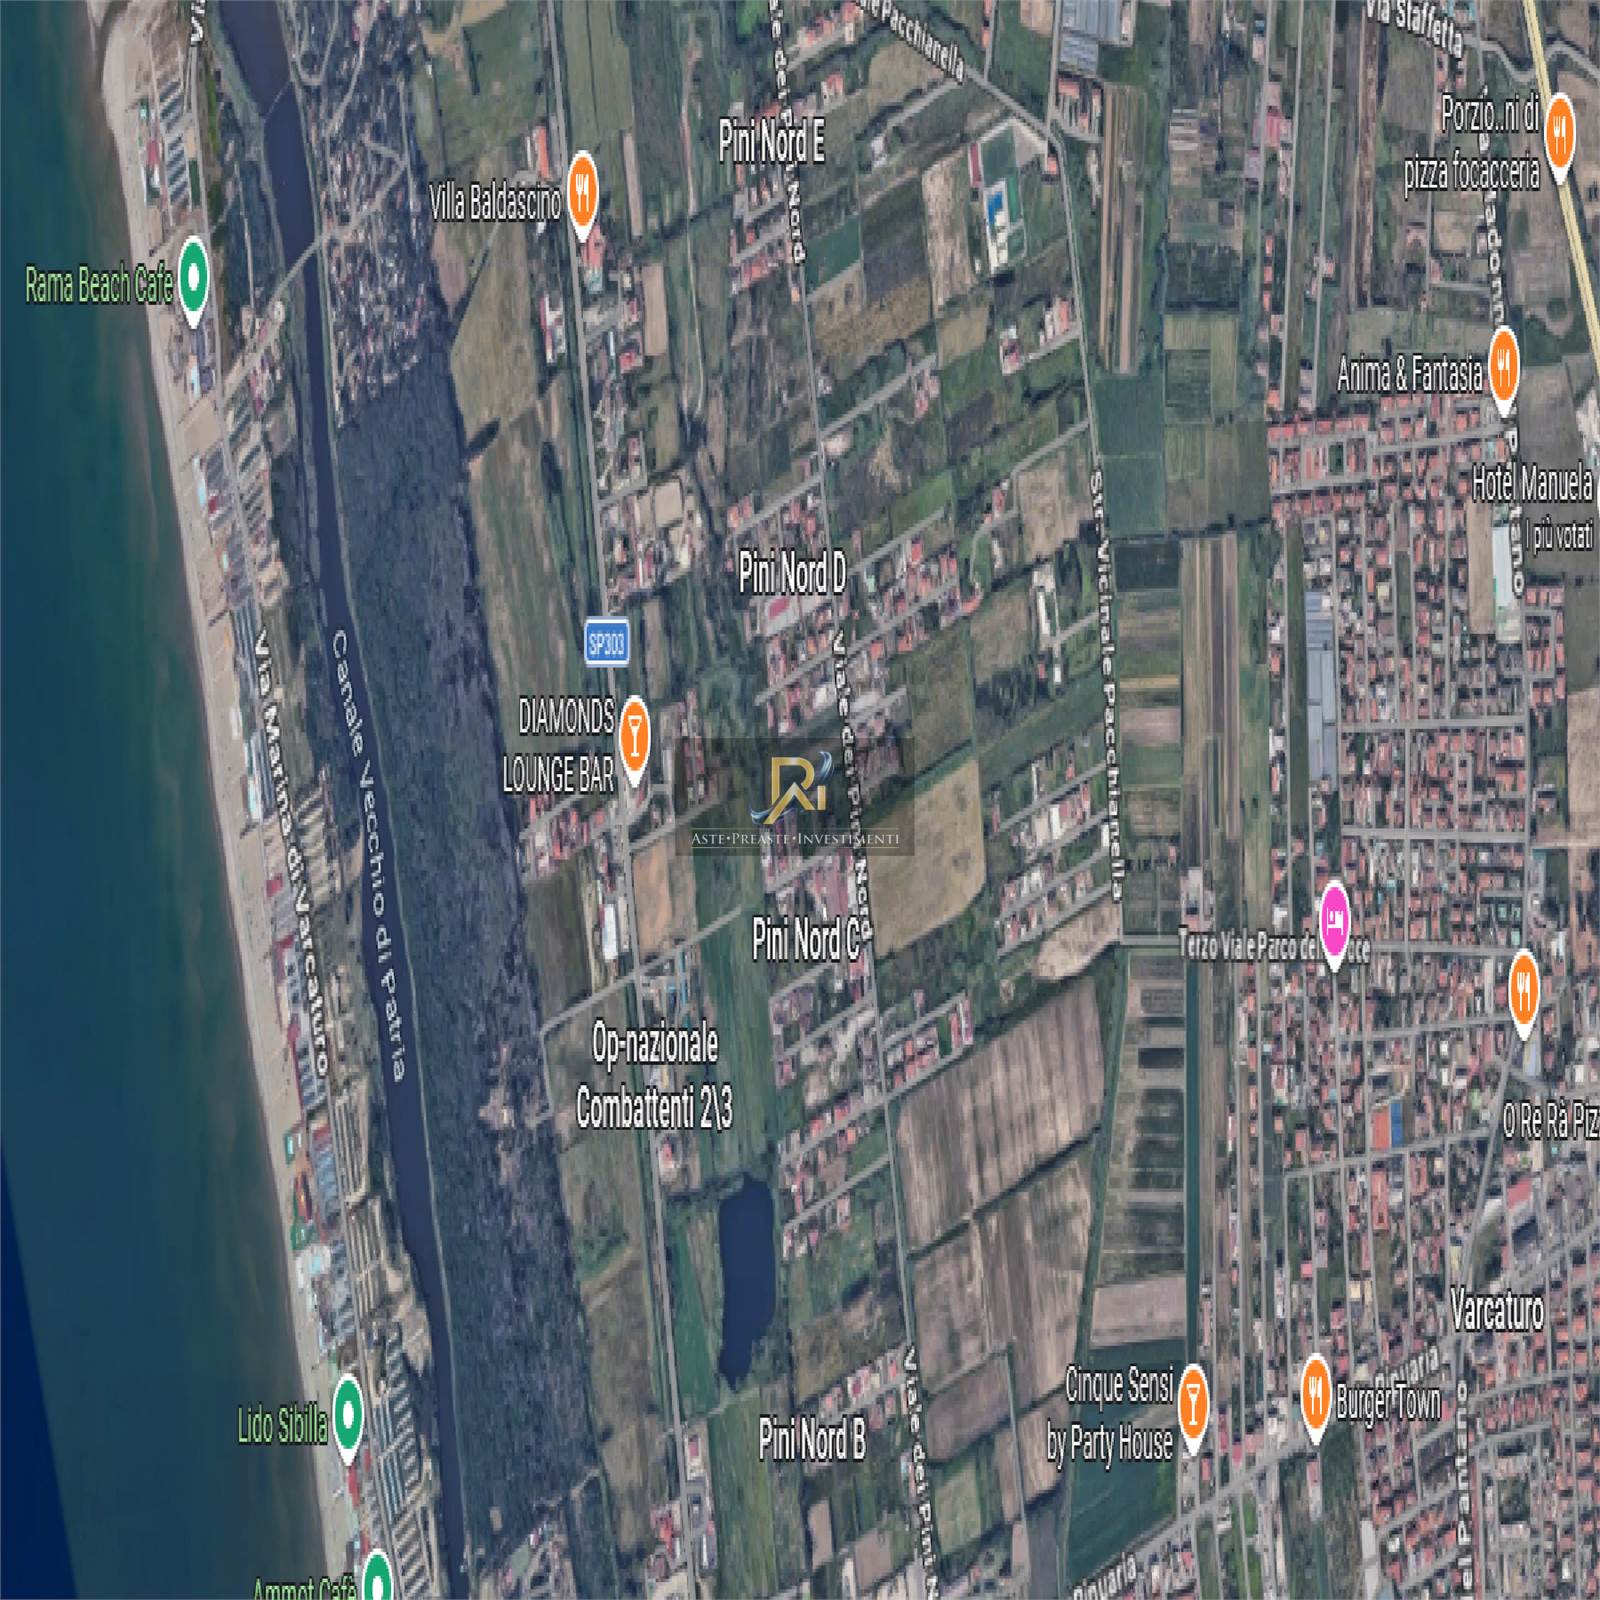Click the Pini Nord B label
The width and height of the screenshot is (1600, 1600).
811,1440
